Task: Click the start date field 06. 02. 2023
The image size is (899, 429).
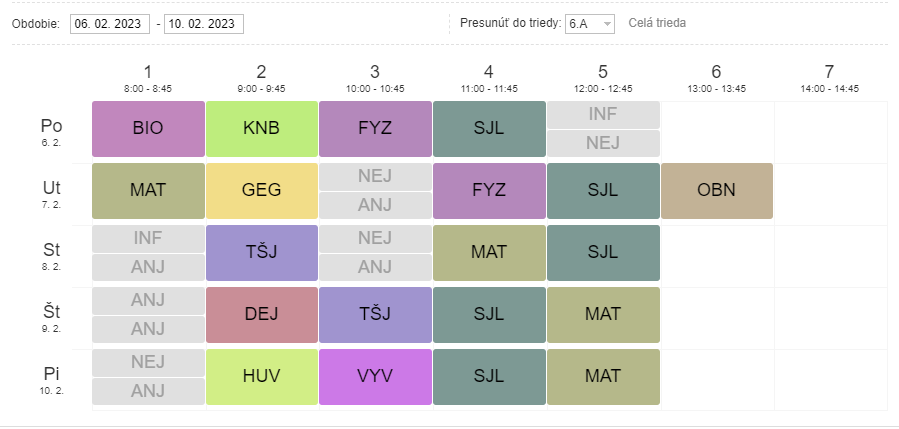Action: coord(110,24)
